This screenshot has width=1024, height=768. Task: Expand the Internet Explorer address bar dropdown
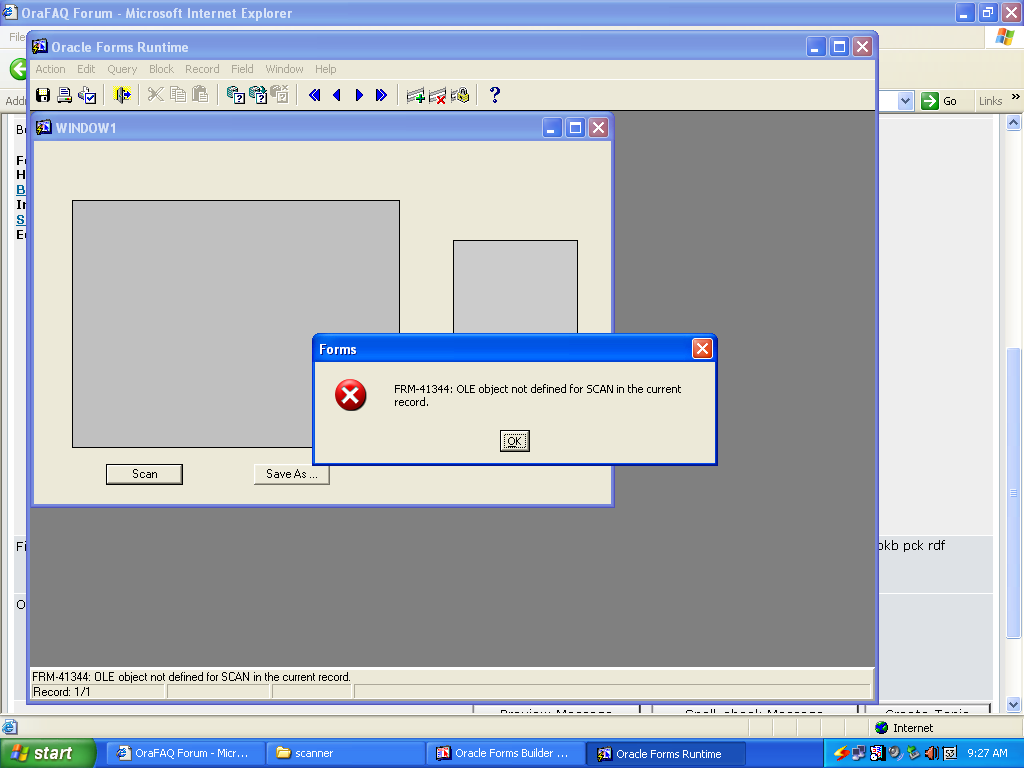click(905, 101)
